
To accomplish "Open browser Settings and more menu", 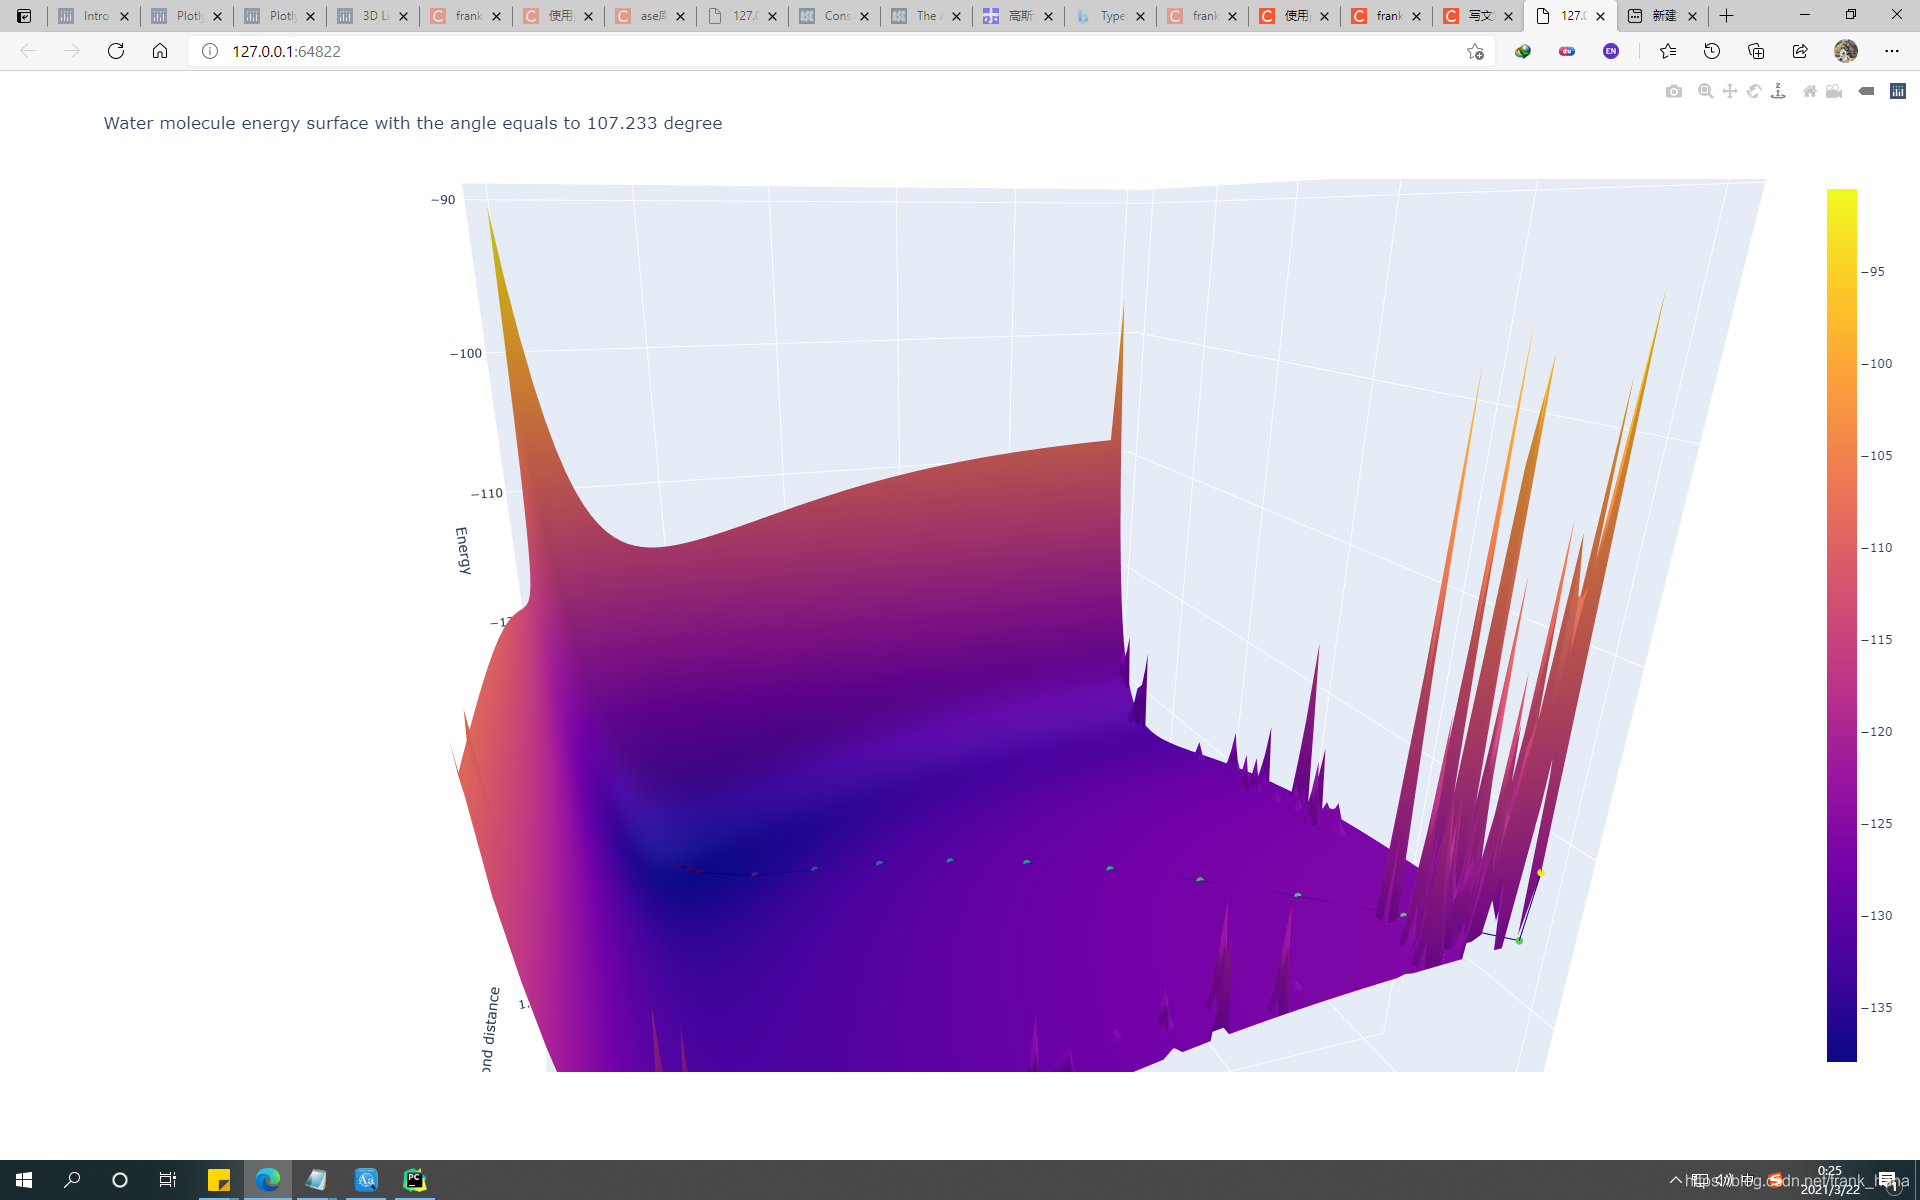I will click(x=1892, y=51).
